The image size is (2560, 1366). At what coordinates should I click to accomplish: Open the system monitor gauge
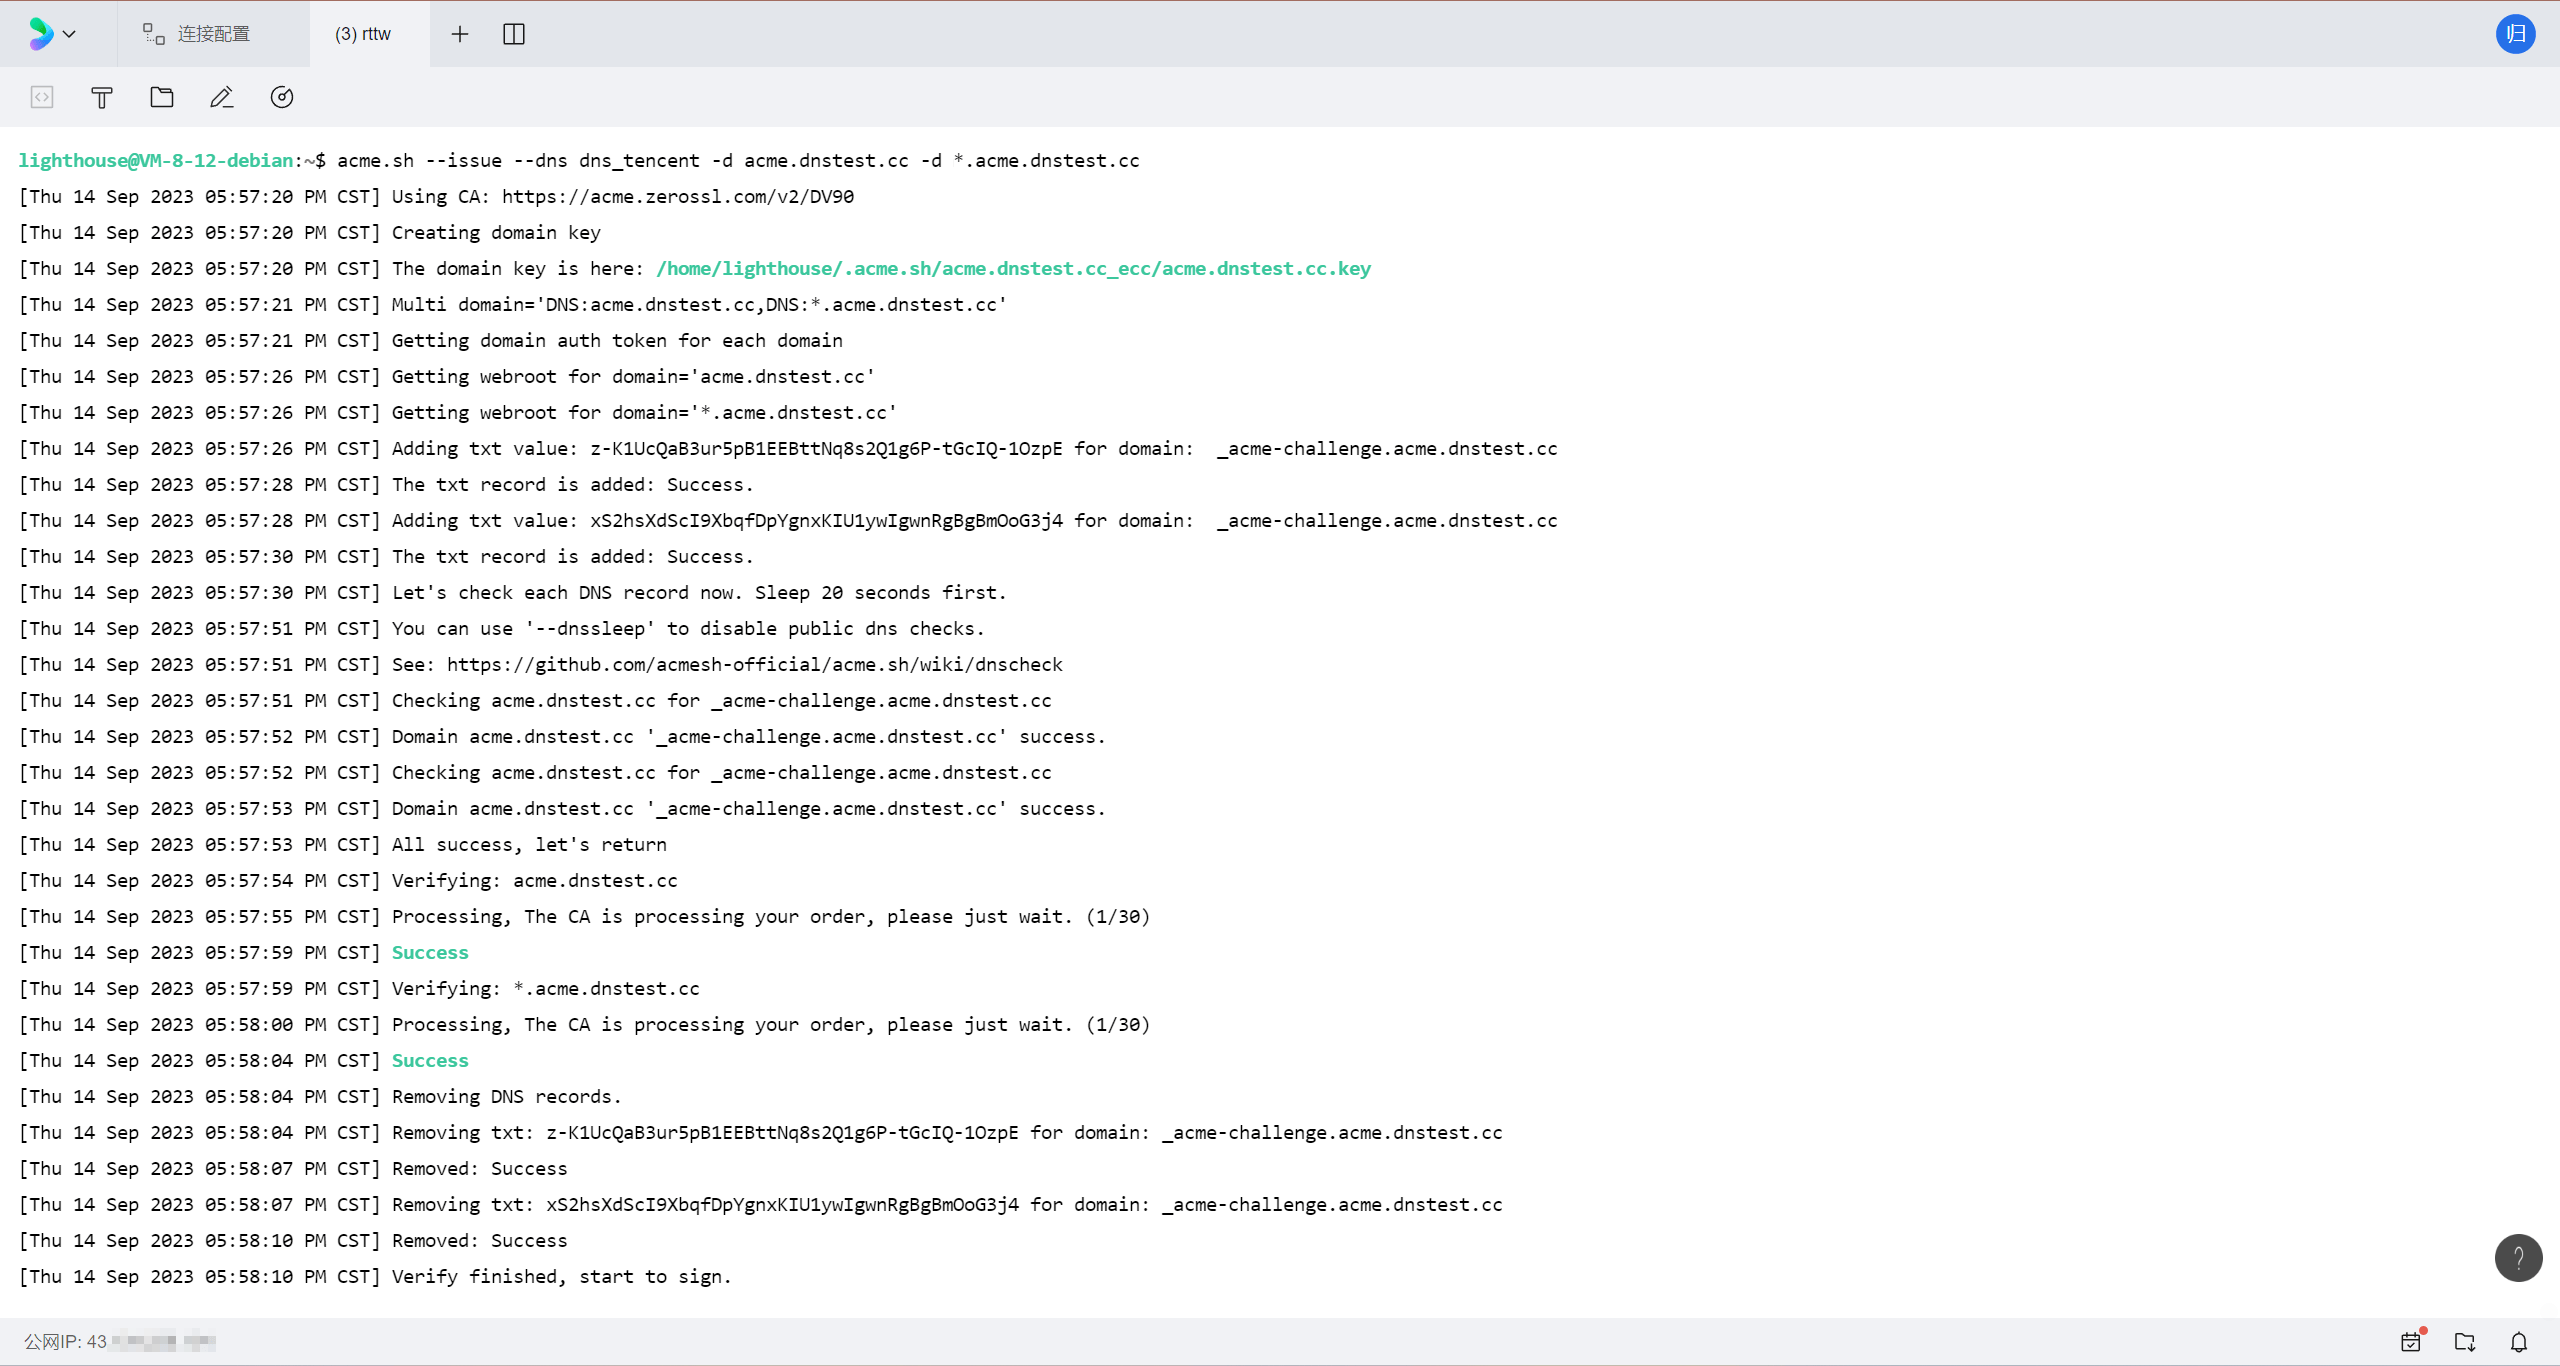tap(281, 97)
